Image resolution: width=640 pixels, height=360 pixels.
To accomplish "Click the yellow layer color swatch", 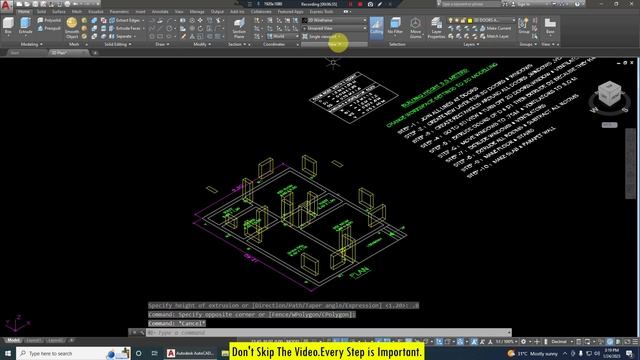I will pos(470,20).
